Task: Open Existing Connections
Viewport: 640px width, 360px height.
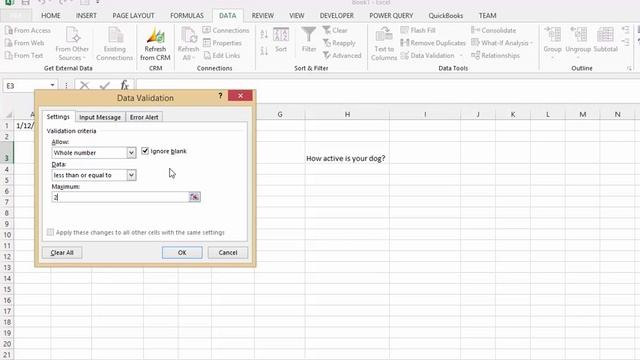Action: (115, 44)
